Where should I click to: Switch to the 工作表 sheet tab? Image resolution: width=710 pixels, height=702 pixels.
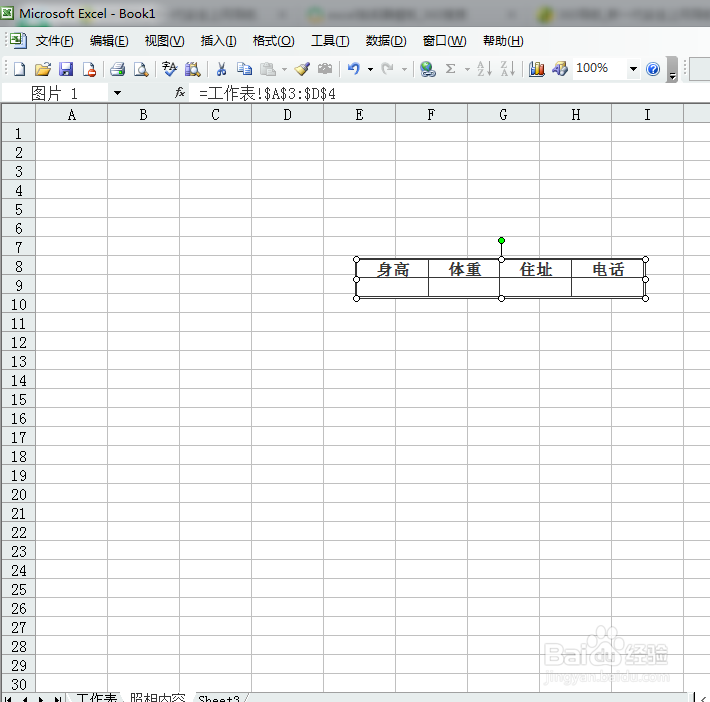click(96, 697)
